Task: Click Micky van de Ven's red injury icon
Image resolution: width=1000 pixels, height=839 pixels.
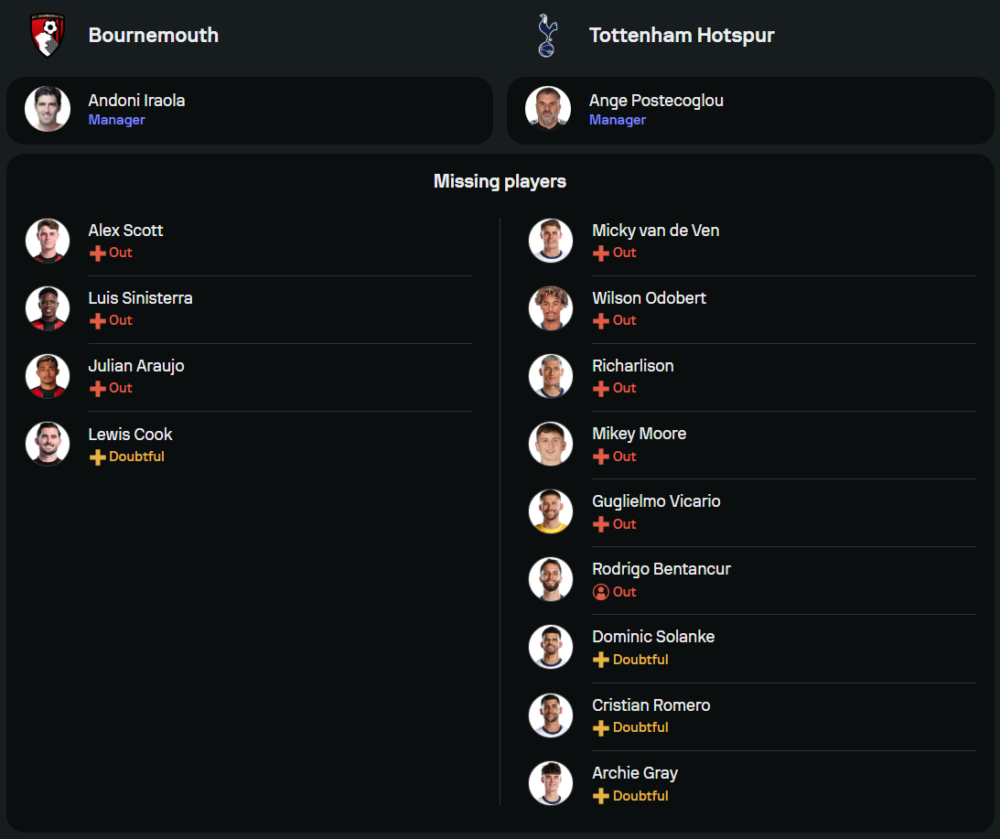Action: [600, 253]
